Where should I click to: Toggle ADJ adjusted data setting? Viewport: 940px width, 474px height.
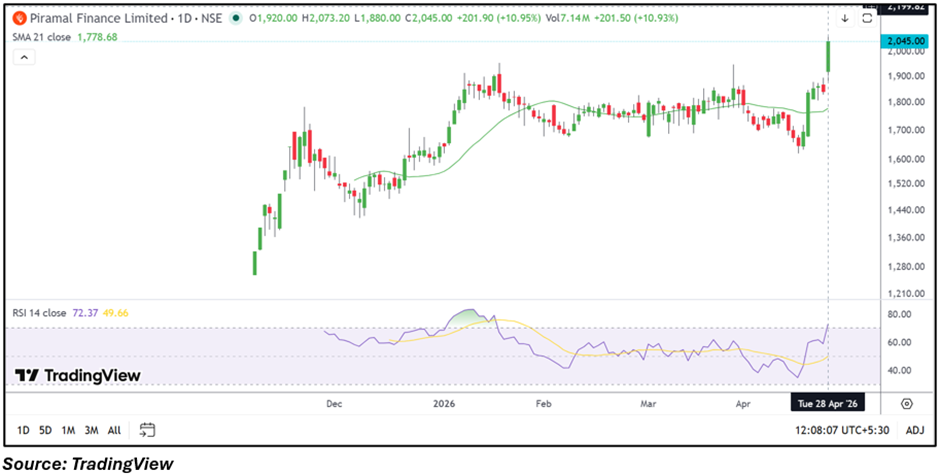914,430
